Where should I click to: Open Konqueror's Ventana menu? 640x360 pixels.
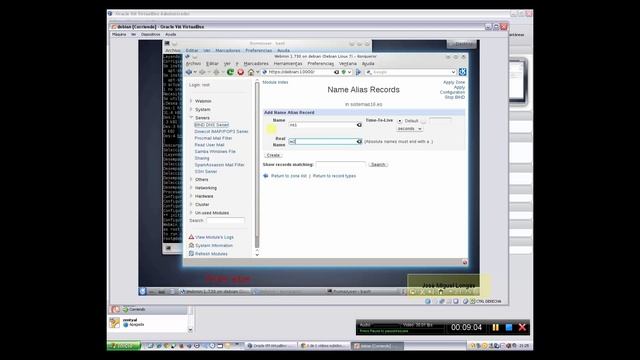click(x=348, y=64)
